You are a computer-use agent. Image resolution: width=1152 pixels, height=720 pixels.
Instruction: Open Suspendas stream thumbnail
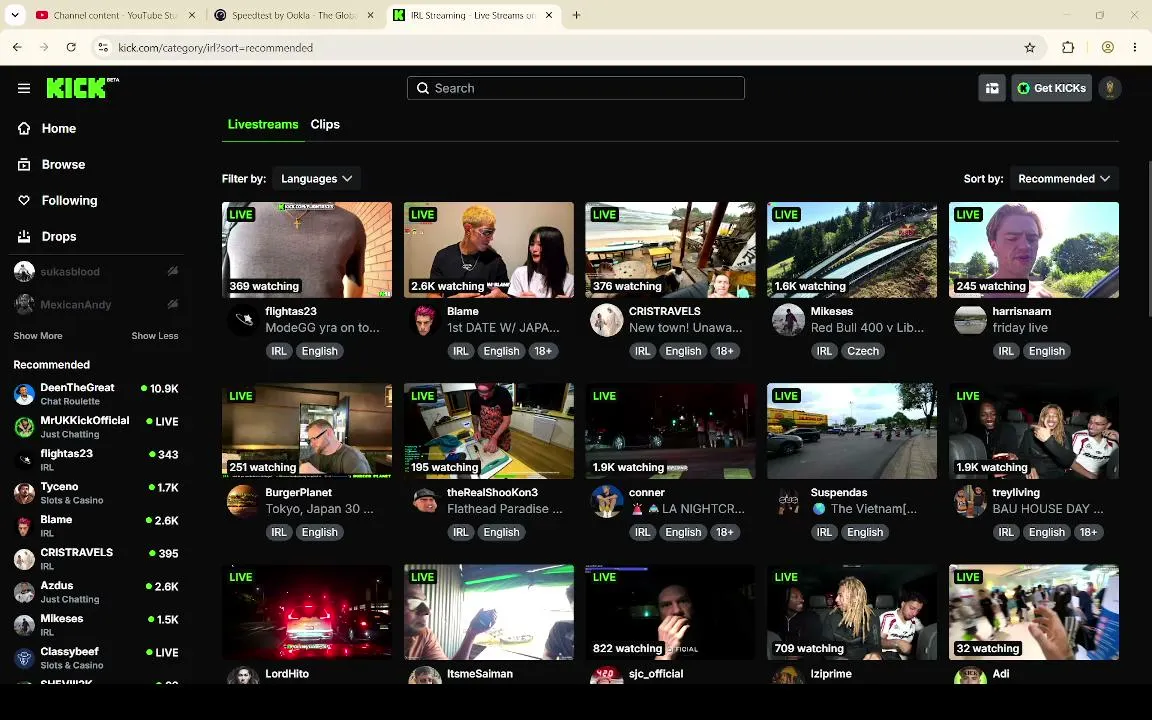(852, 431)
